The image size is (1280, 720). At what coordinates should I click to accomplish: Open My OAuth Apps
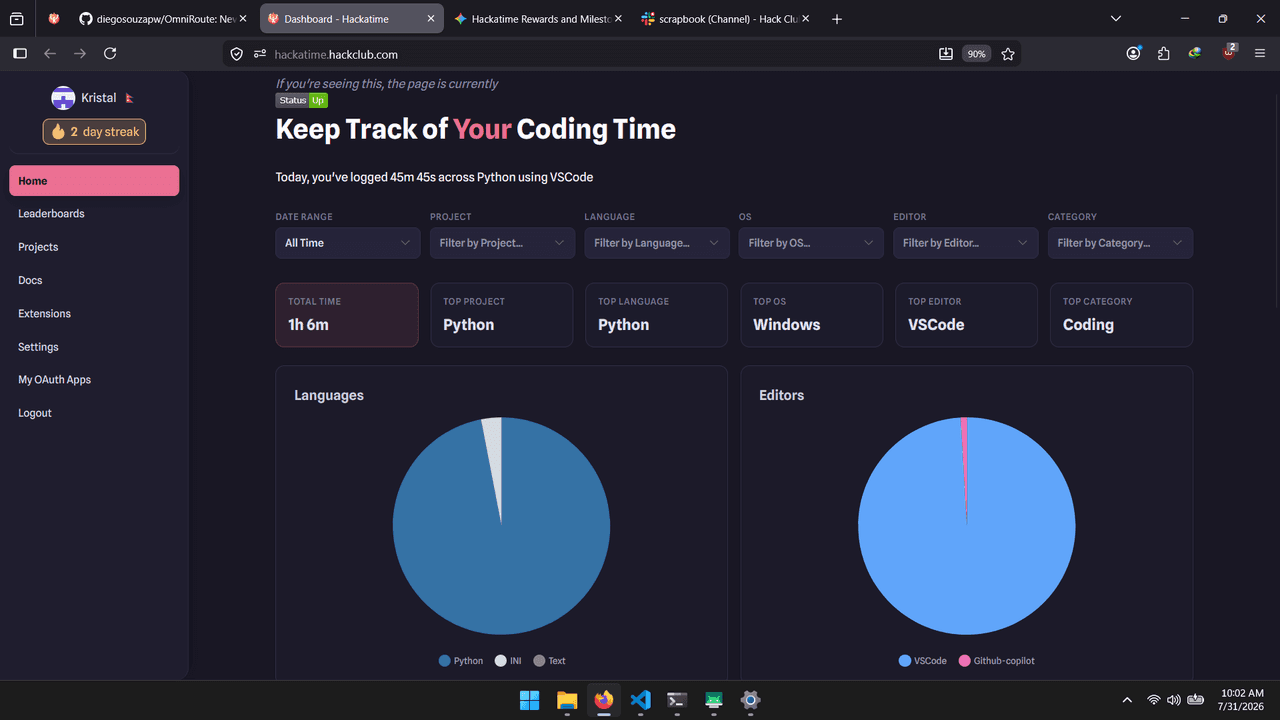click(94, 380)
